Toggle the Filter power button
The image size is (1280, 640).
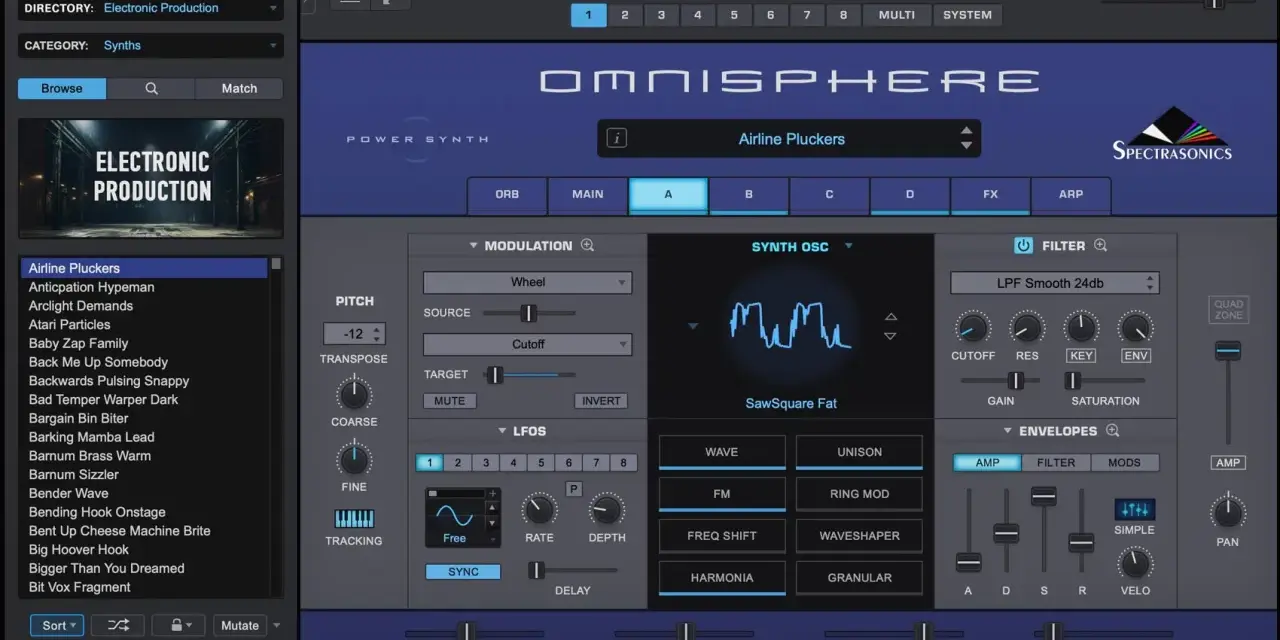(x=1023, y=245)
